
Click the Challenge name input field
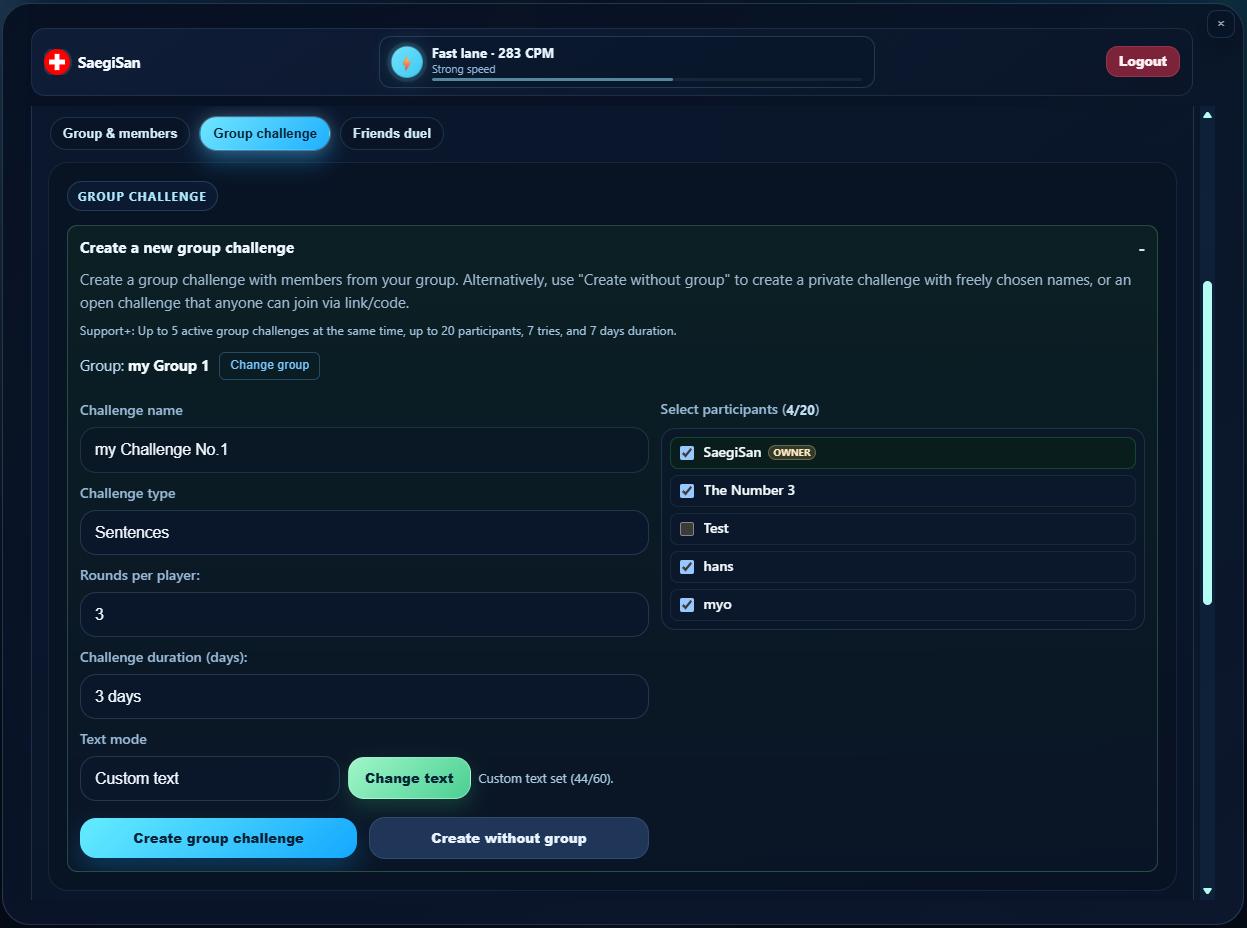[364, 450]
